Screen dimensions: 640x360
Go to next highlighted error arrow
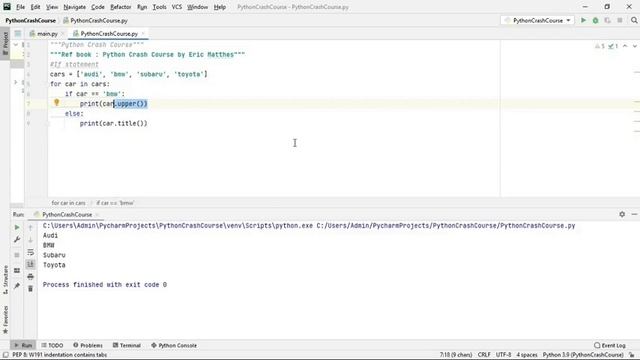click(x=634, y=46)
